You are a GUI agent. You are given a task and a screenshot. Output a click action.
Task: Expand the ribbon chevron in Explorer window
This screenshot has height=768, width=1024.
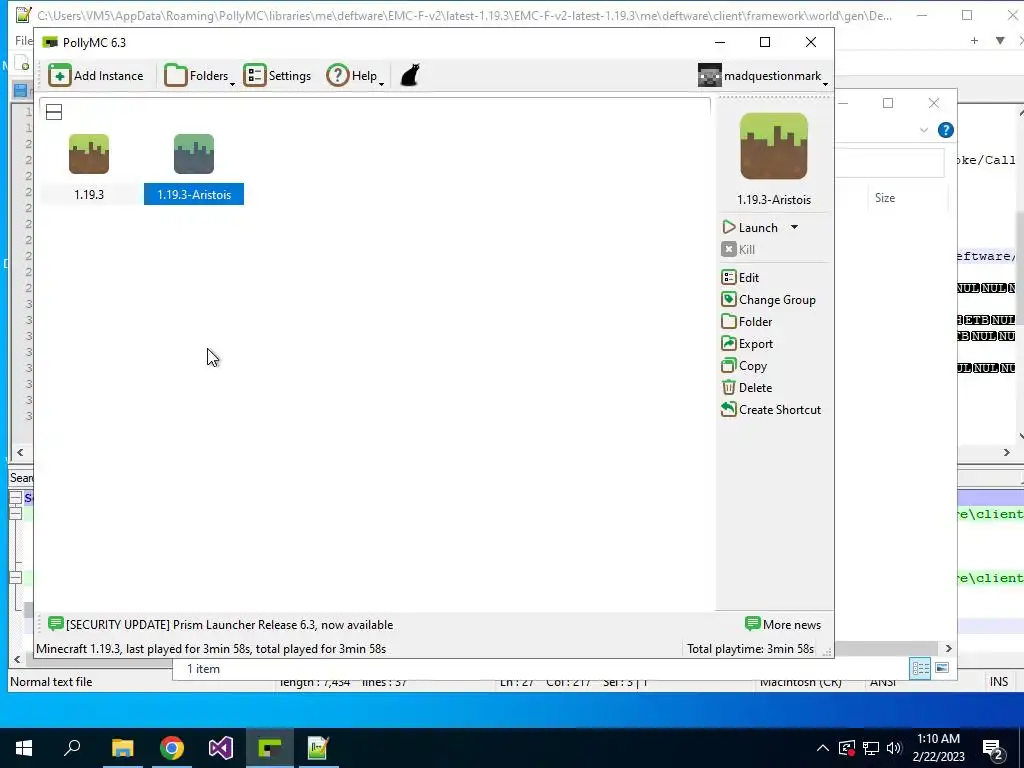[923, 130]
